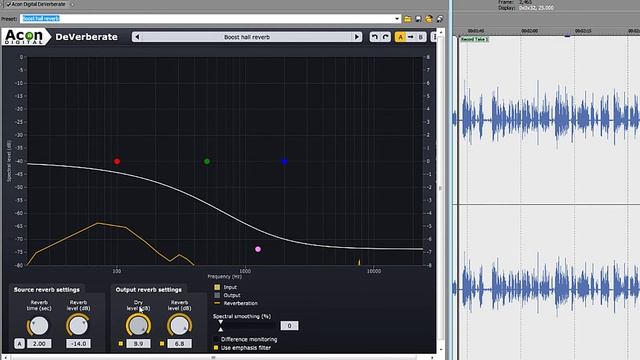Click the pink emphasis filter handle
This screenshot has width=640, height=360.
click(258, 249)
